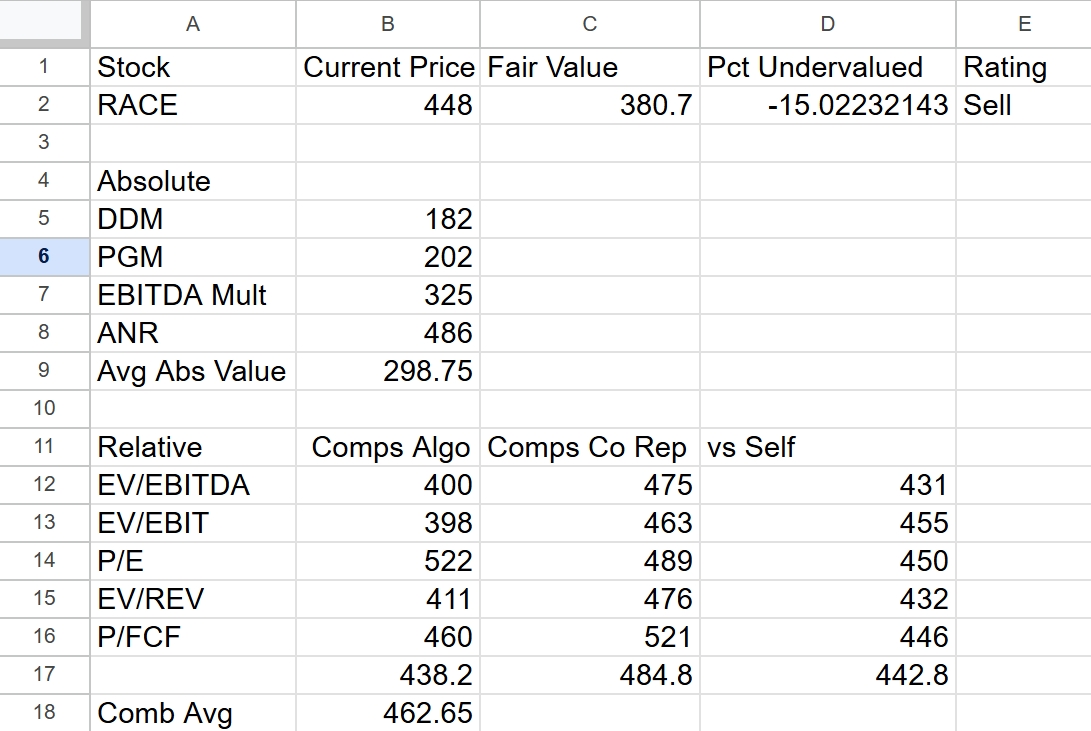Click the Pct Undervalued value -15.02232143

[830, 104]
